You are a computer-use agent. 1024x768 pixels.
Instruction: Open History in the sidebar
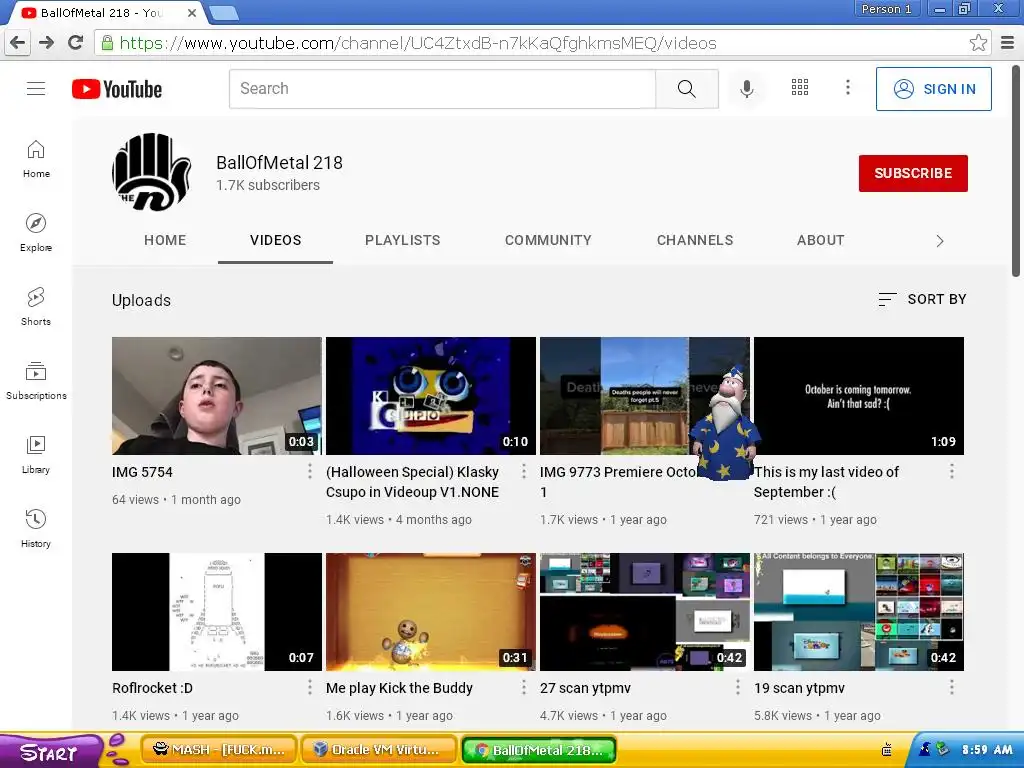coord(36,528)
